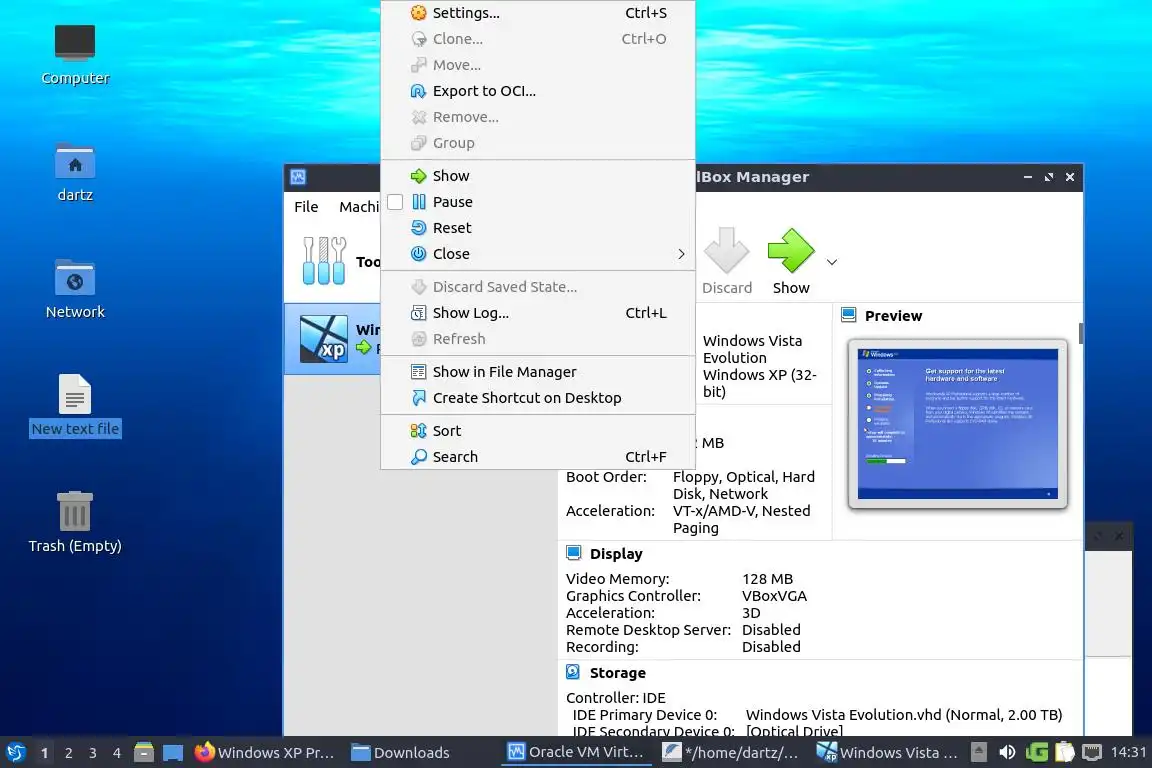Viewport: 1152px width, 768px height.
Task: Select Create Shortcut on Desktop entry
Action: point(538,398)
